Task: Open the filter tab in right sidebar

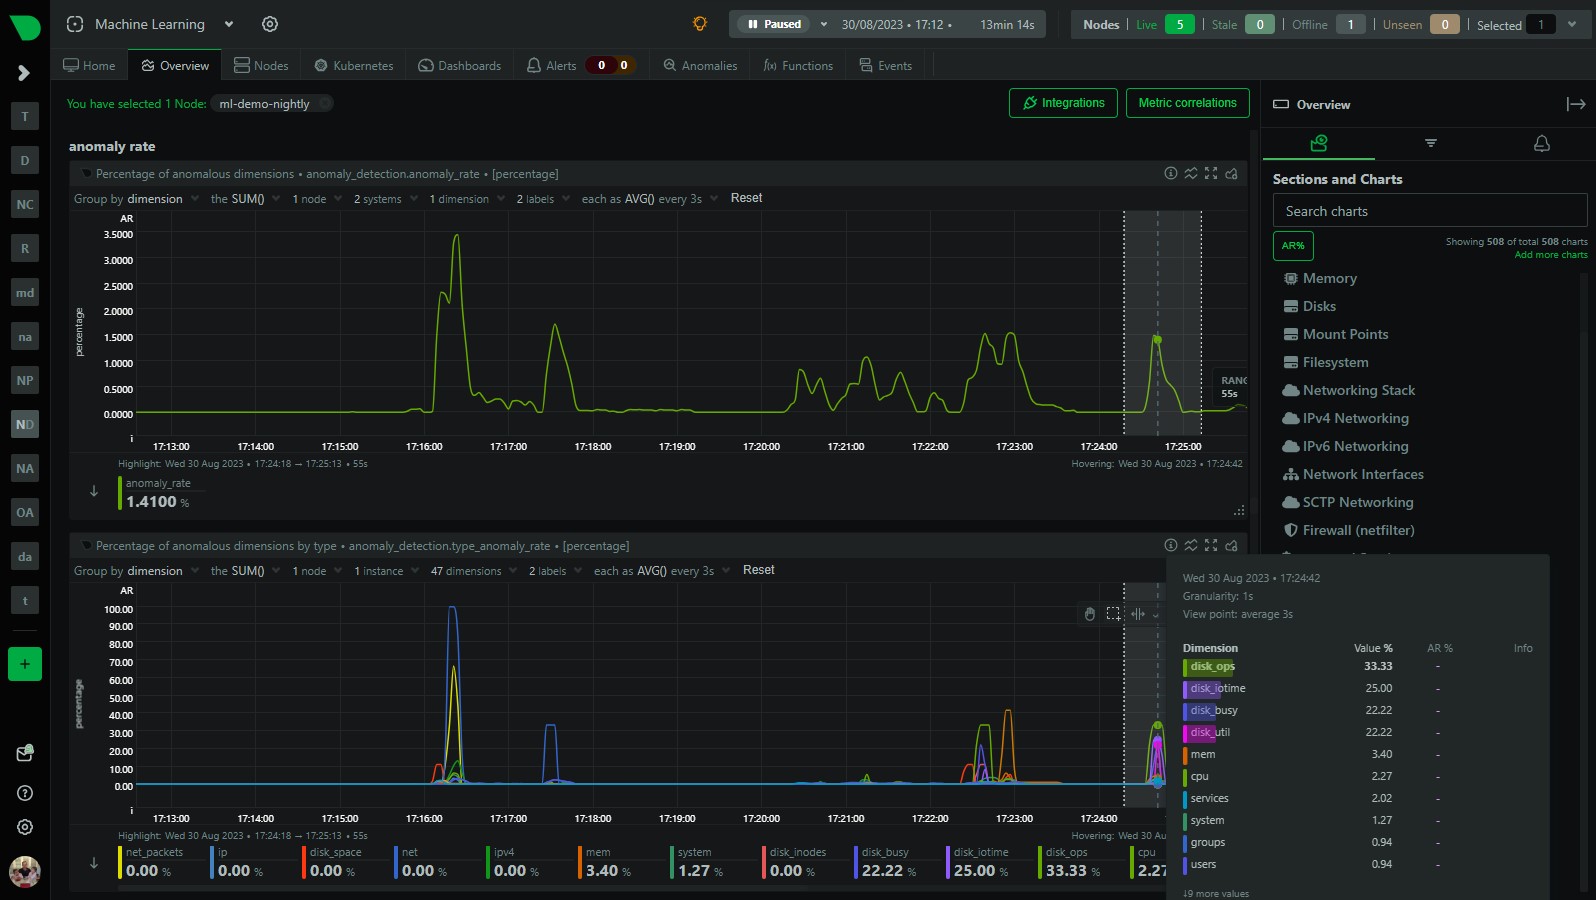Action: pyautogui.click(x=1430, y=143)
